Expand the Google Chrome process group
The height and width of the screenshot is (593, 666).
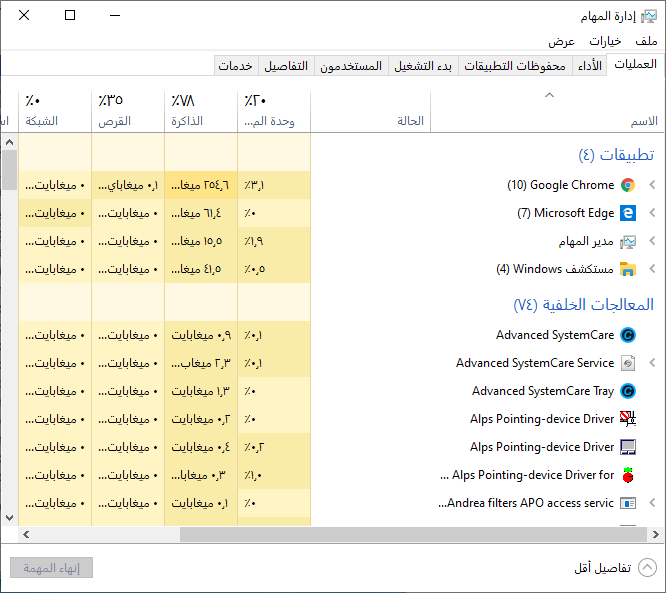point(653,185)
